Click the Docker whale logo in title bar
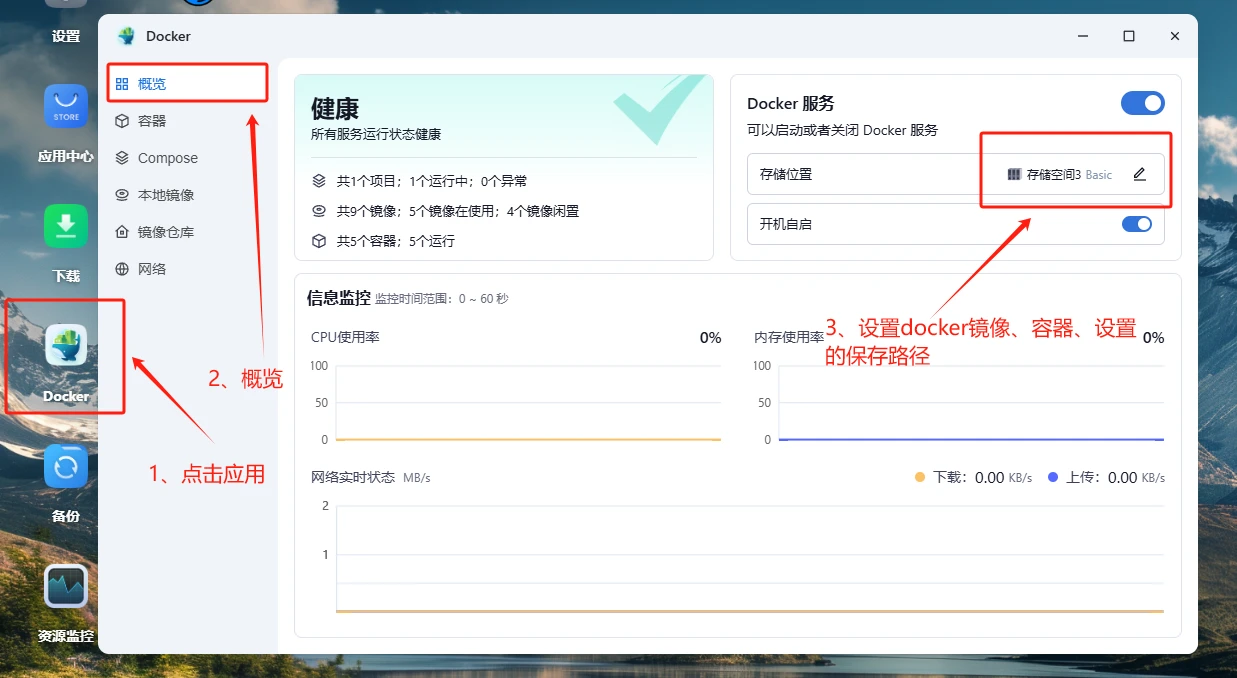 [126, 36]
